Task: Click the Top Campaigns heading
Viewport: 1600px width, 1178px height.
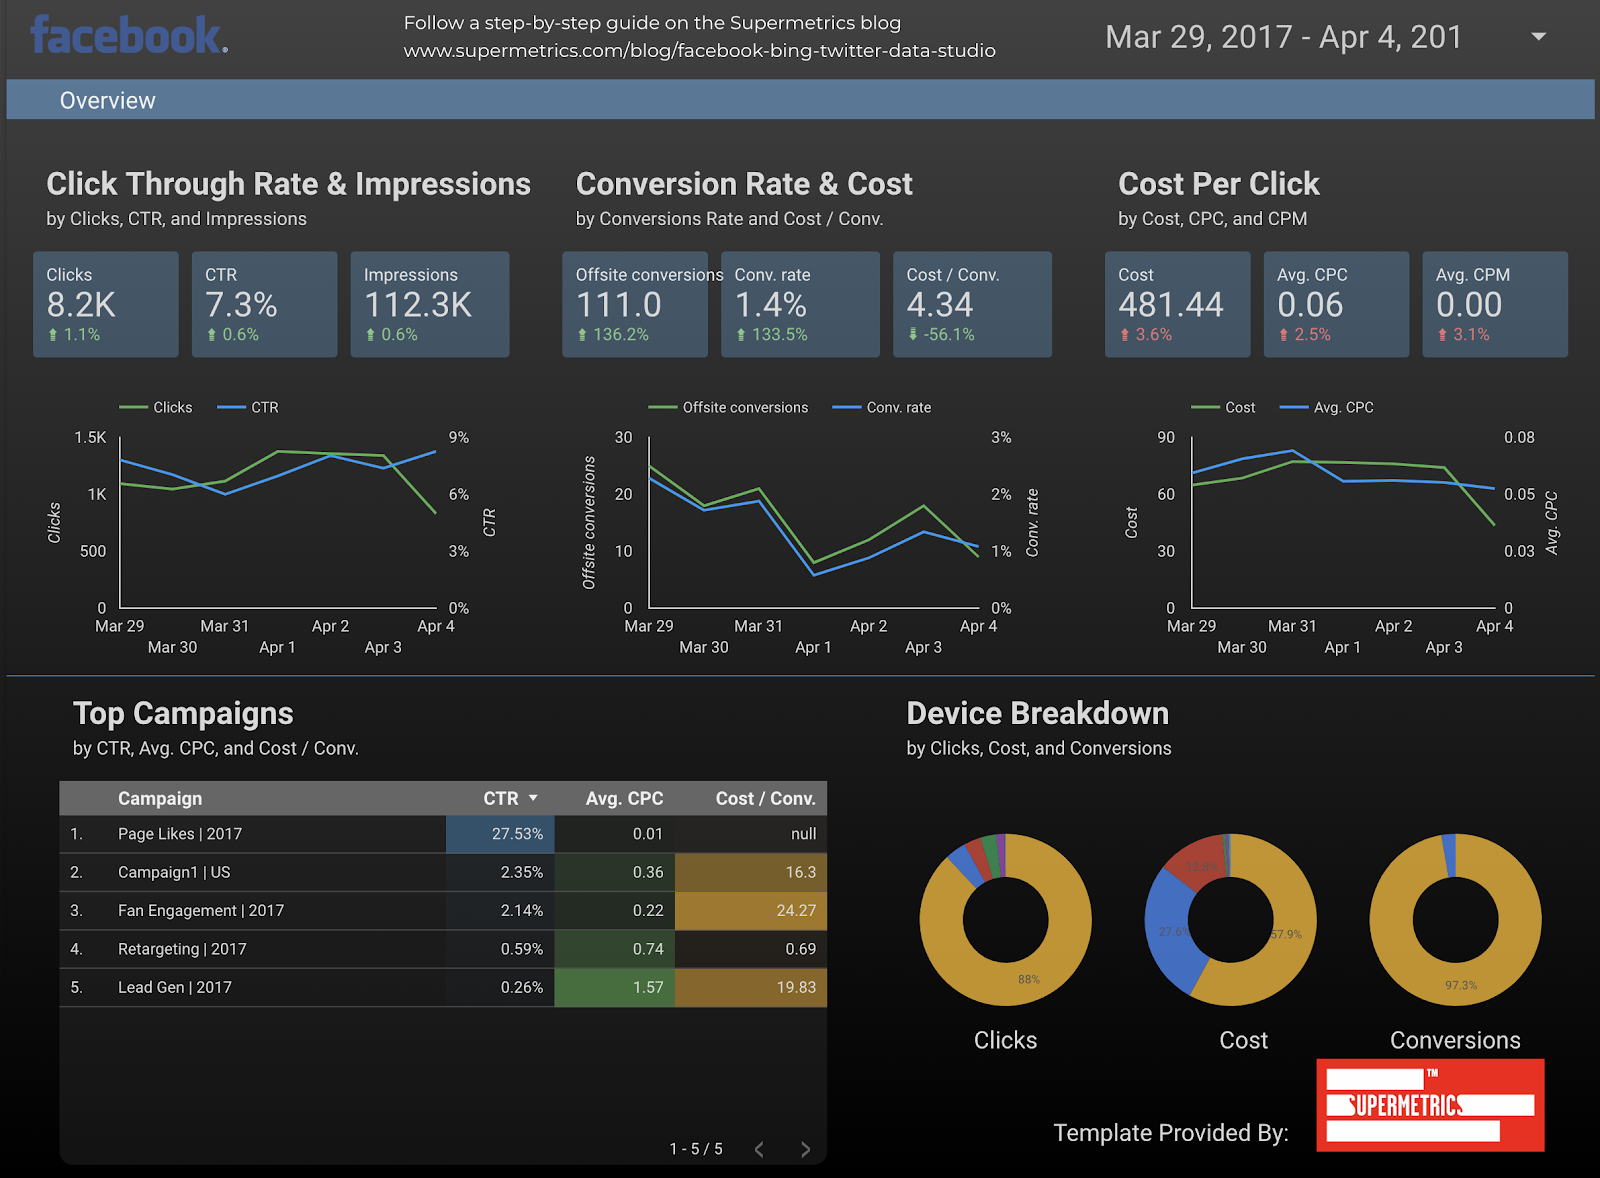Action: point(183,713)
